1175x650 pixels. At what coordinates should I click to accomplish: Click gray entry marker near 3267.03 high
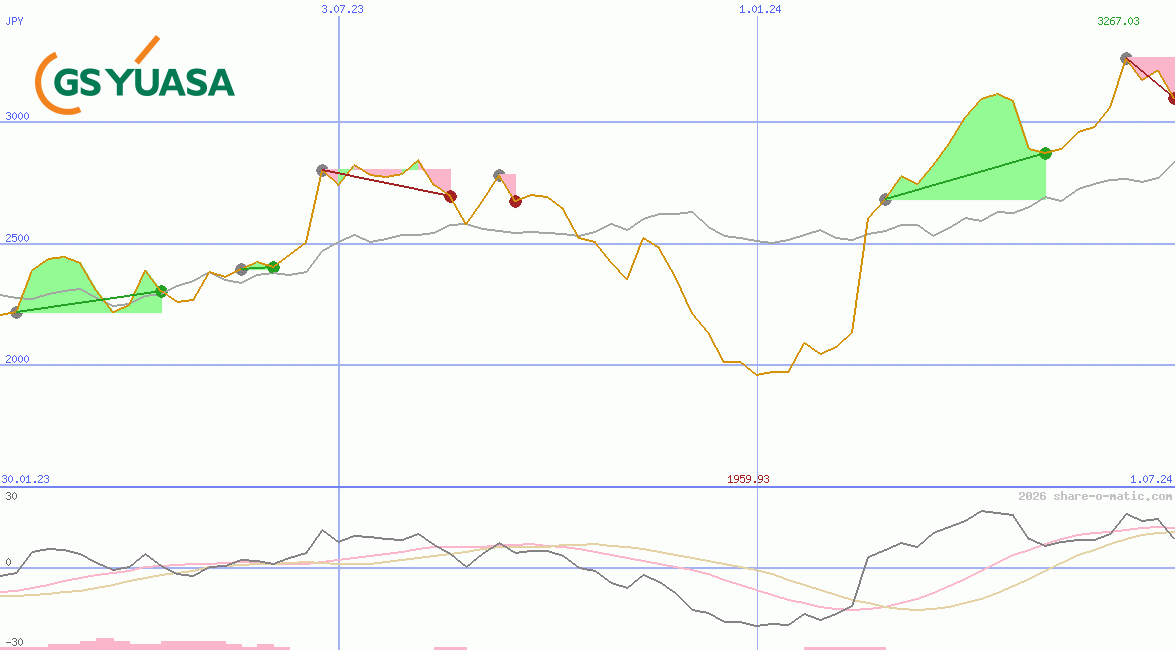pos(1126,59)
